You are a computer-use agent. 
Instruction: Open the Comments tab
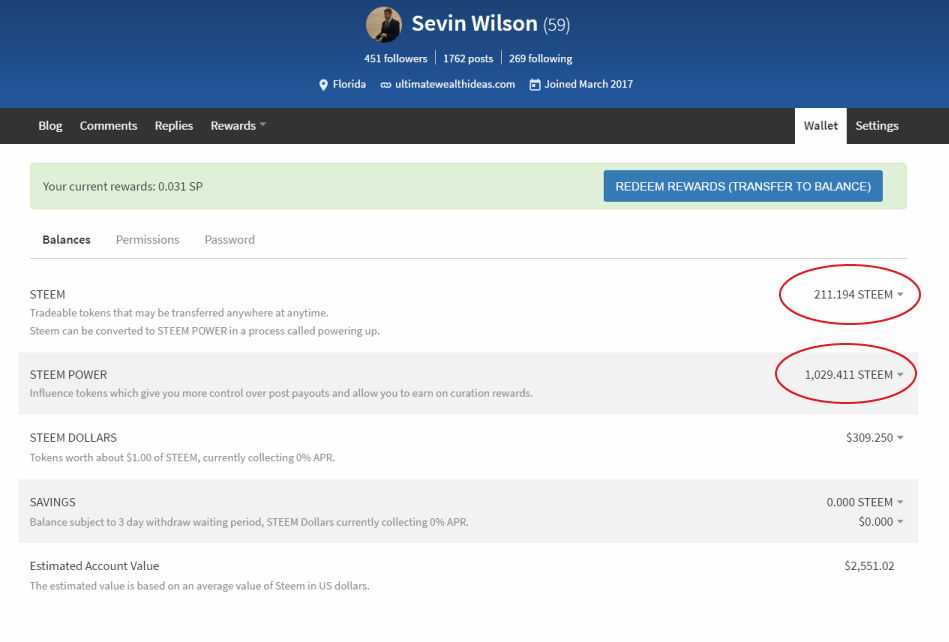pyautogui.click(x=108, y=126)
